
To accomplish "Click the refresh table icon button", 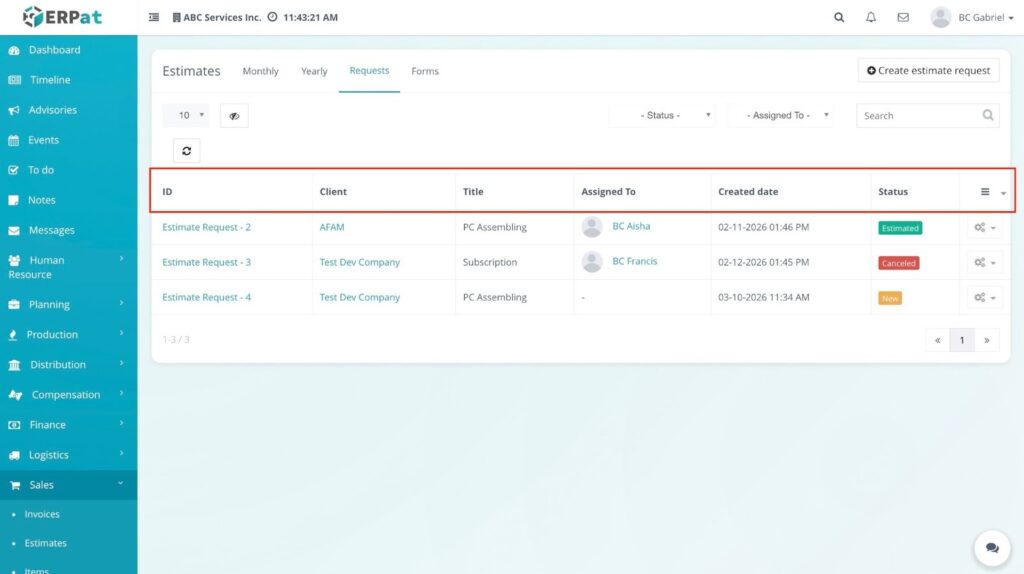I will (x=186, y=151).
